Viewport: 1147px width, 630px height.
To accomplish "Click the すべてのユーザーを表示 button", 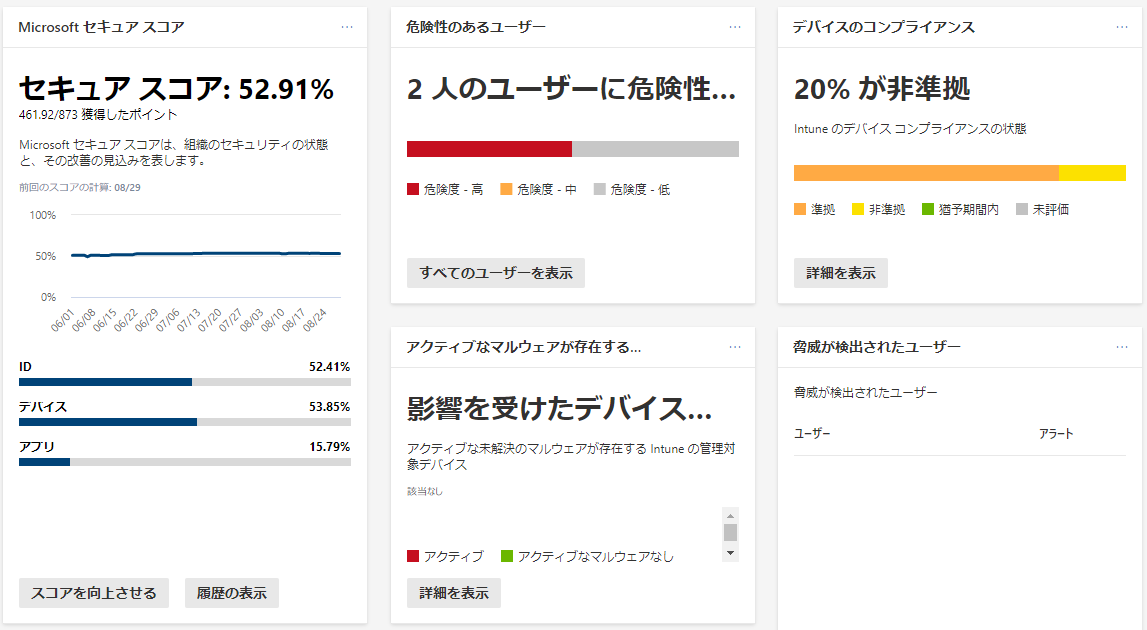I will click(496, 273).
